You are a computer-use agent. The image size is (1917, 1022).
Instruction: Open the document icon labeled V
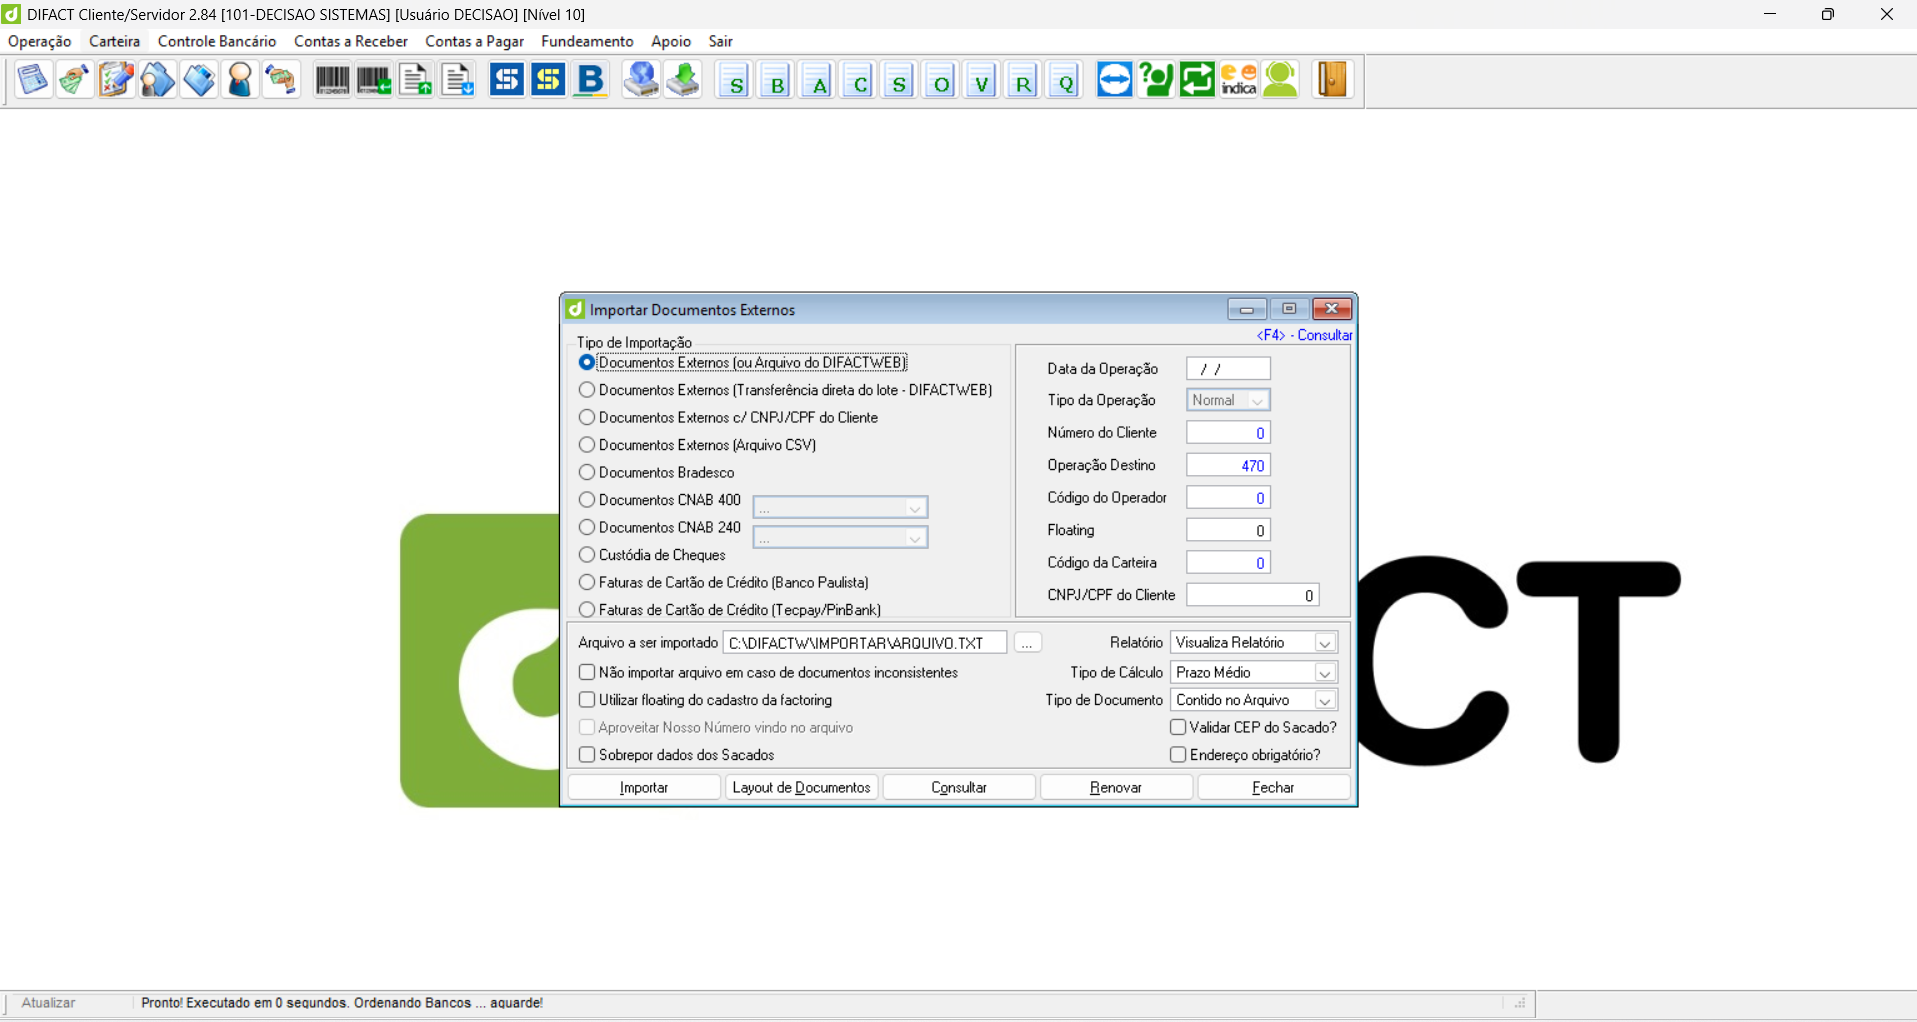[x=981, y=80]
